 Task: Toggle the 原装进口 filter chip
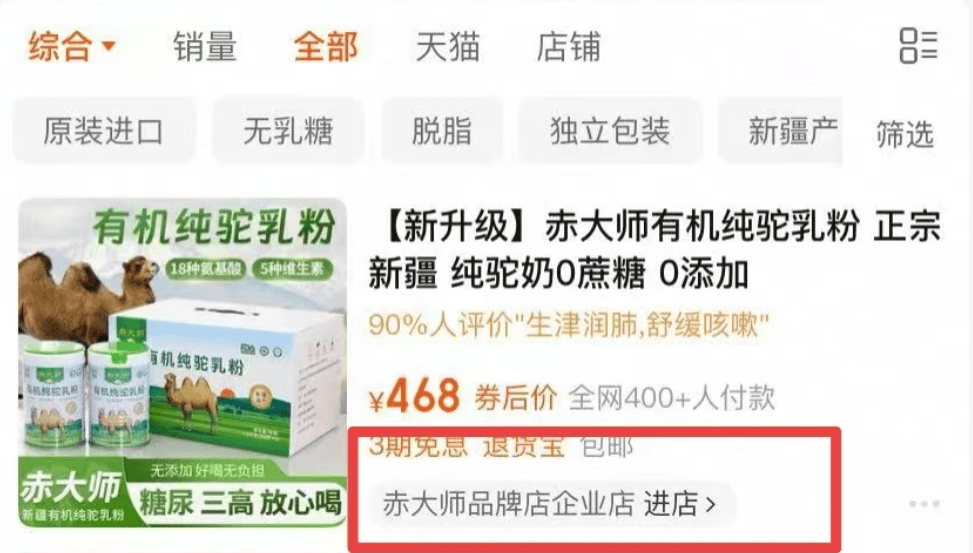(104, 131)
